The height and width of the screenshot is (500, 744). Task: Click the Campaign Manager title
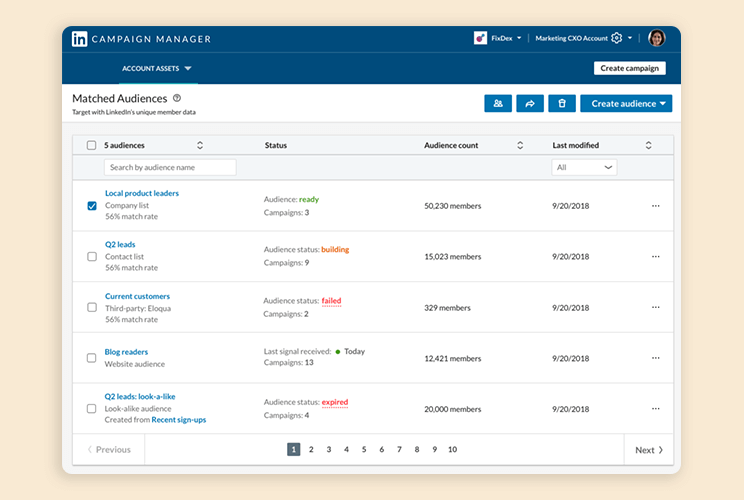coord(151,39)
